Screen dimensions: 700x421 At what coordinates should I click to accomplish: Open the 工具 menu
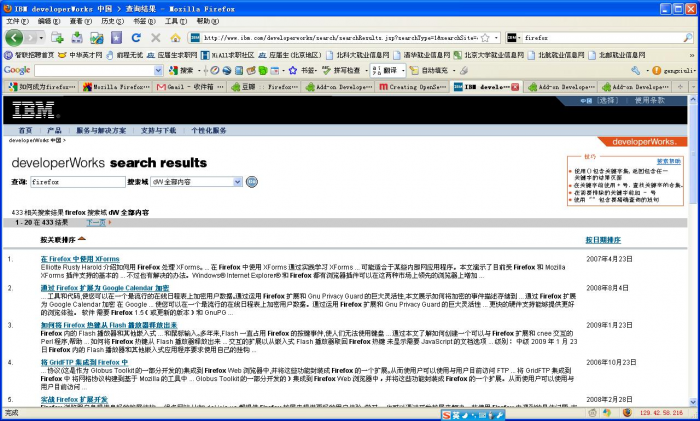point(176,21)
